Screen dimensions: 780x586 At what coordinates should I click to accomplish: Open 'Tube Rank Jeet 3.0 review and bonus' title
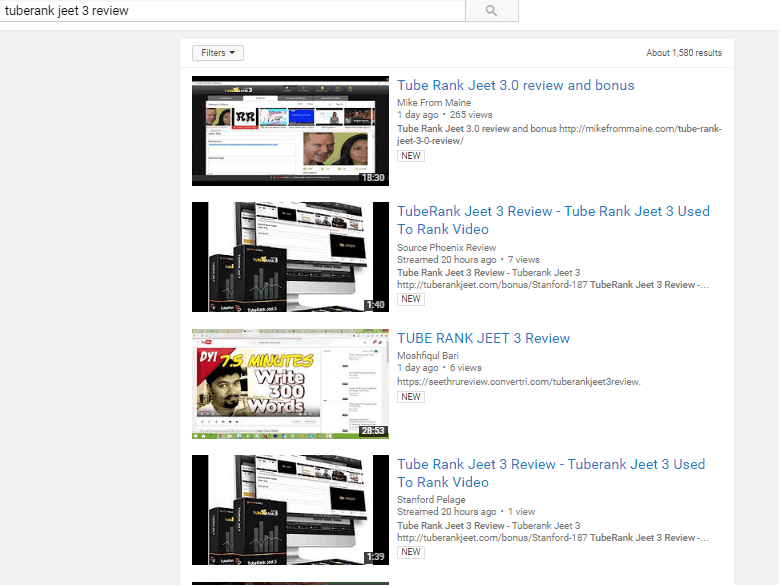515,85
